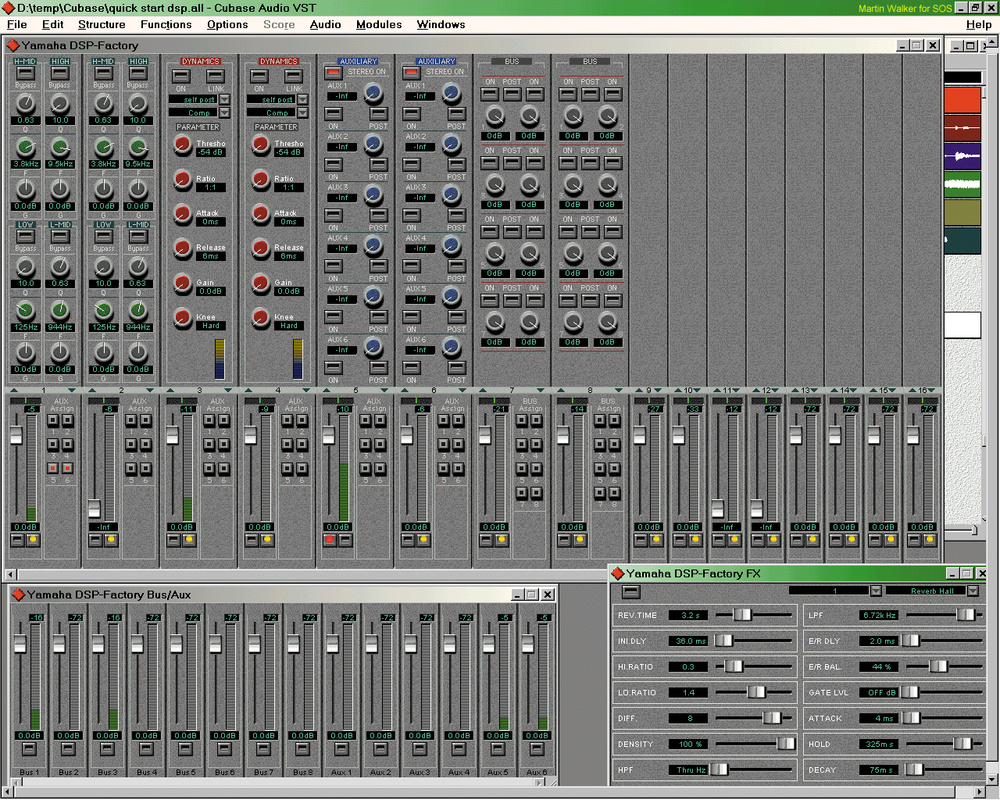Screen dimensions: 1000x800
Task: Enable STEREO ON in the Auxiliary section
Action: pyautogui.click(x=332, y=72)
